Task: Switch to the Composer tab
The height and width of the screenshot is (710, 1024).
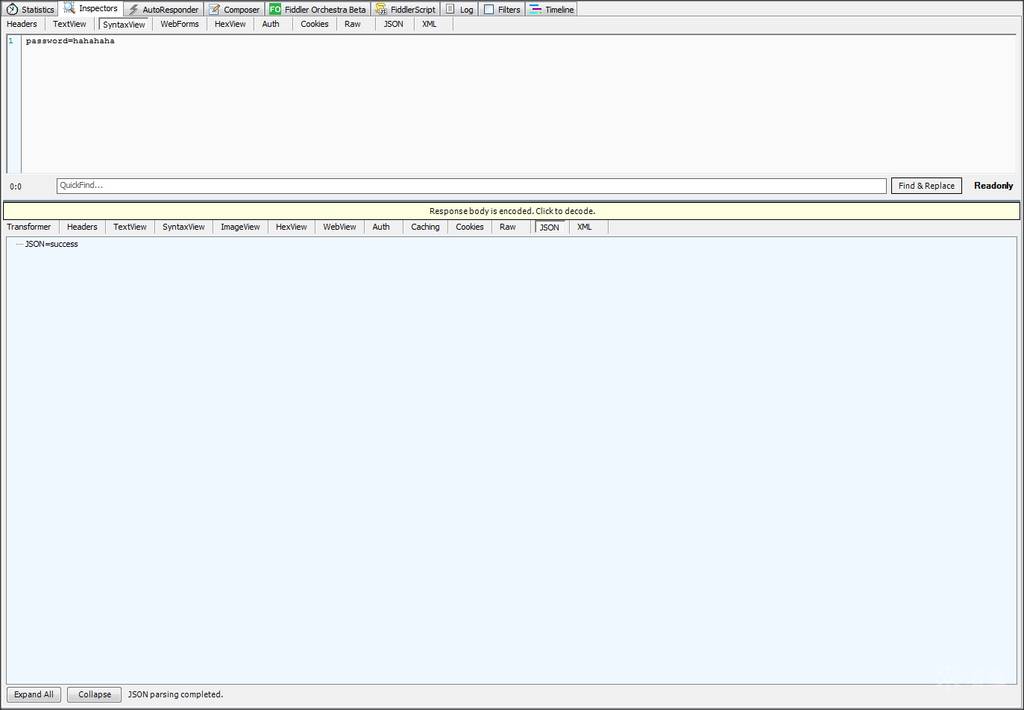Action: pyautogui.click(x=234, y=9)
